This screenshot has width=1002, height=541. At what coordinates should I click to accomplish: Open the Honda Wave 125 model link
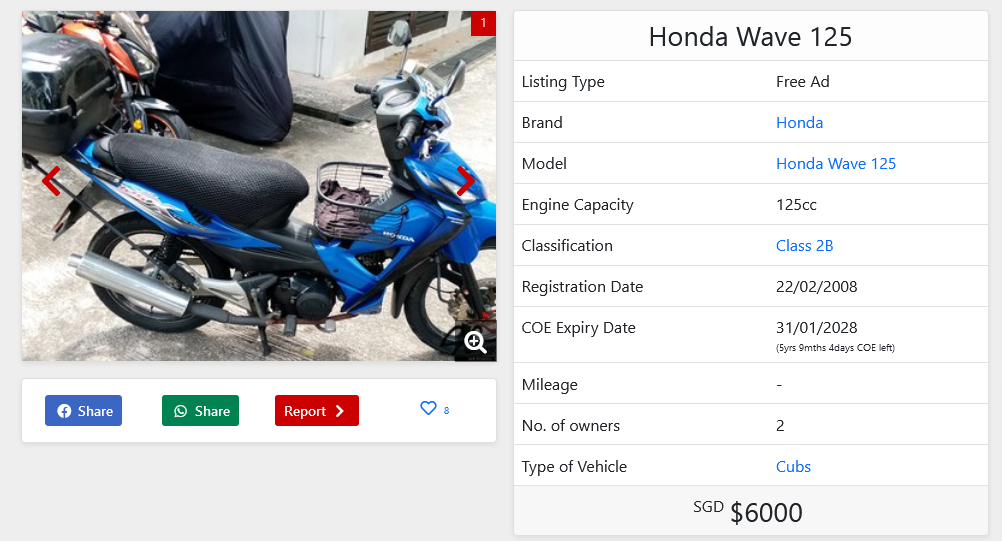tap(835, 164)
